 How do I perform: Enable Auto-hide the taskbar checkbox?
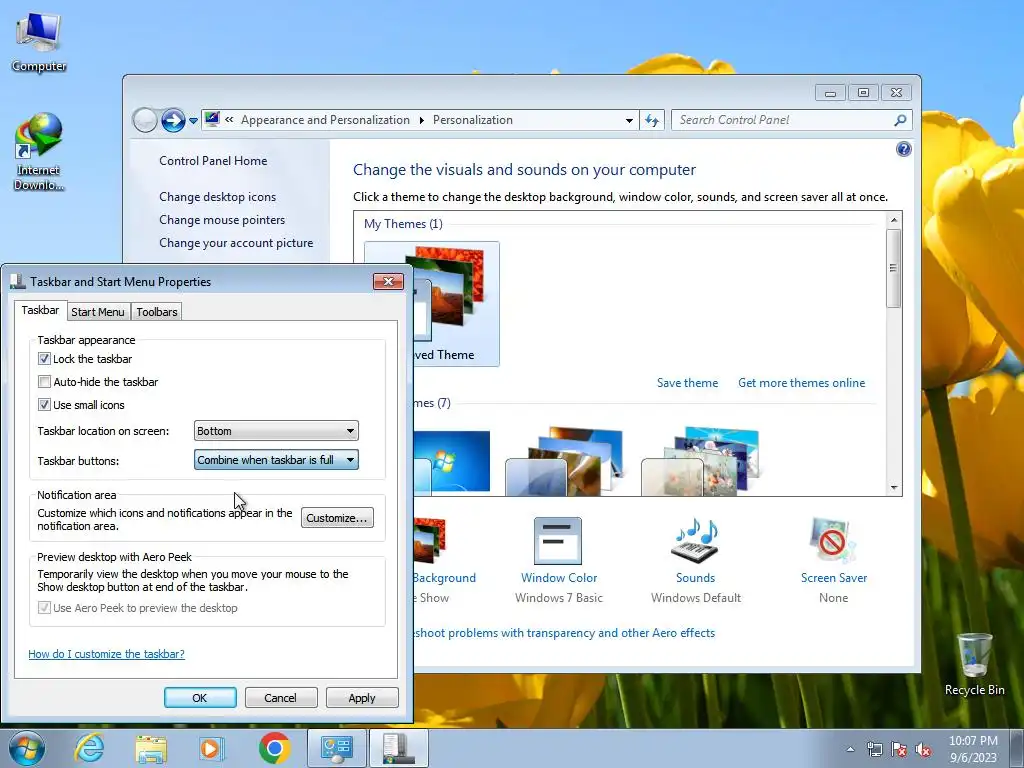tap(44, 381)
